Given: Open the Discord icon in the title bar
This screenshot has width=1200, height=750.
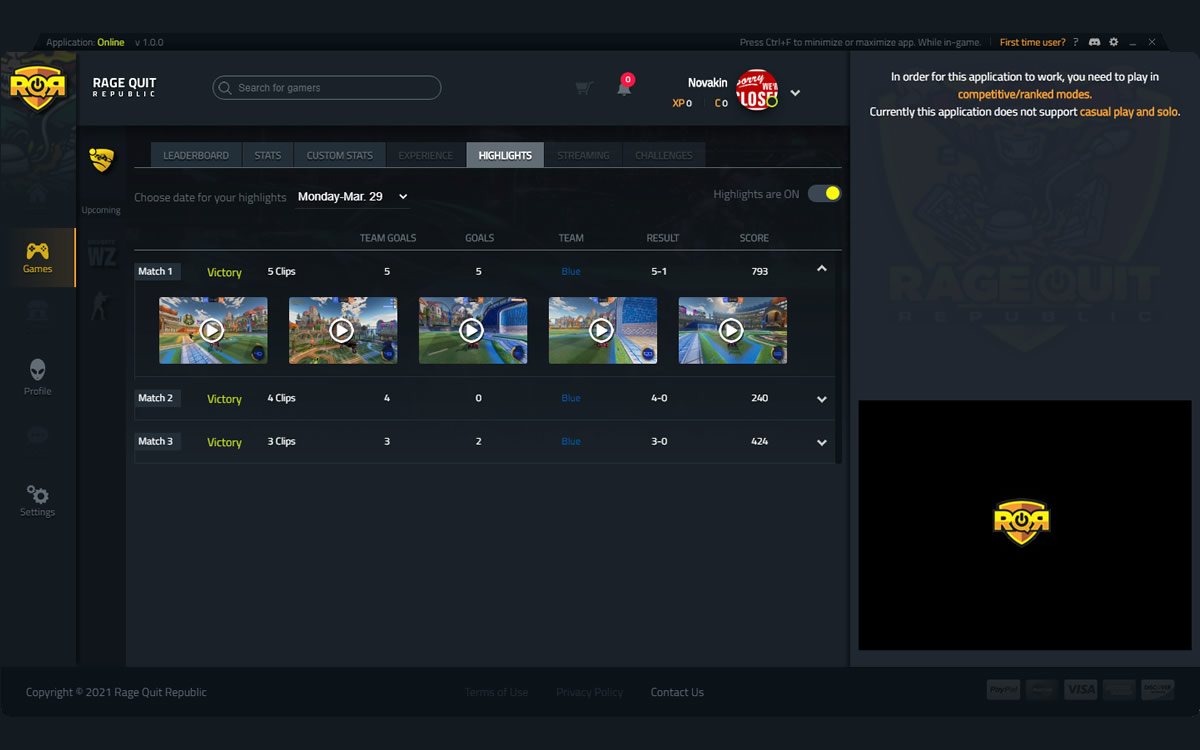Looking at the screenshot, I should (x=1094, y=42).
